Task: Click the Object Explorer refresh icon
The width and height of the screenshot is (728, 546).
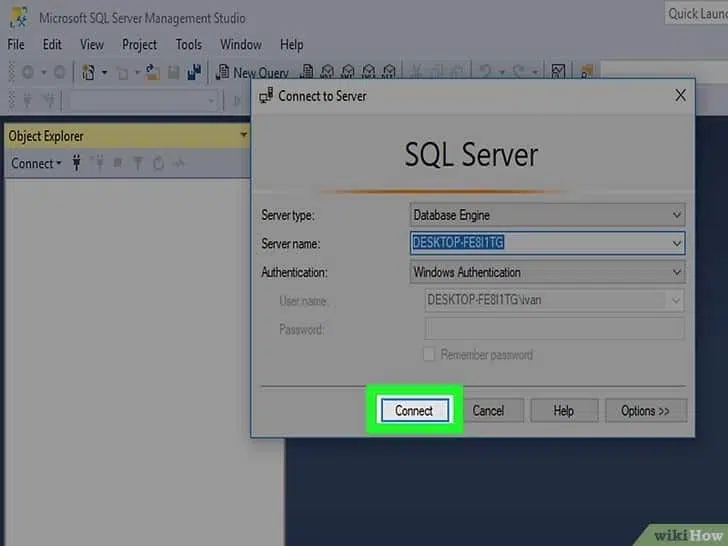Action: tap(158, 163)
